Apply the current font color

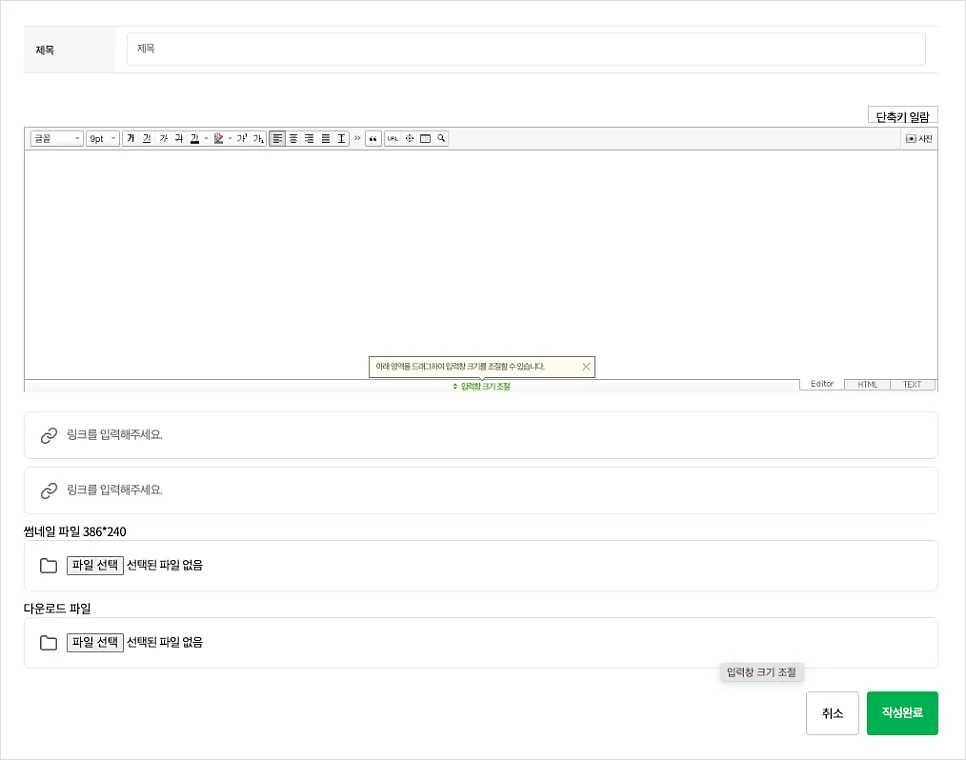(x=194, y=139)
